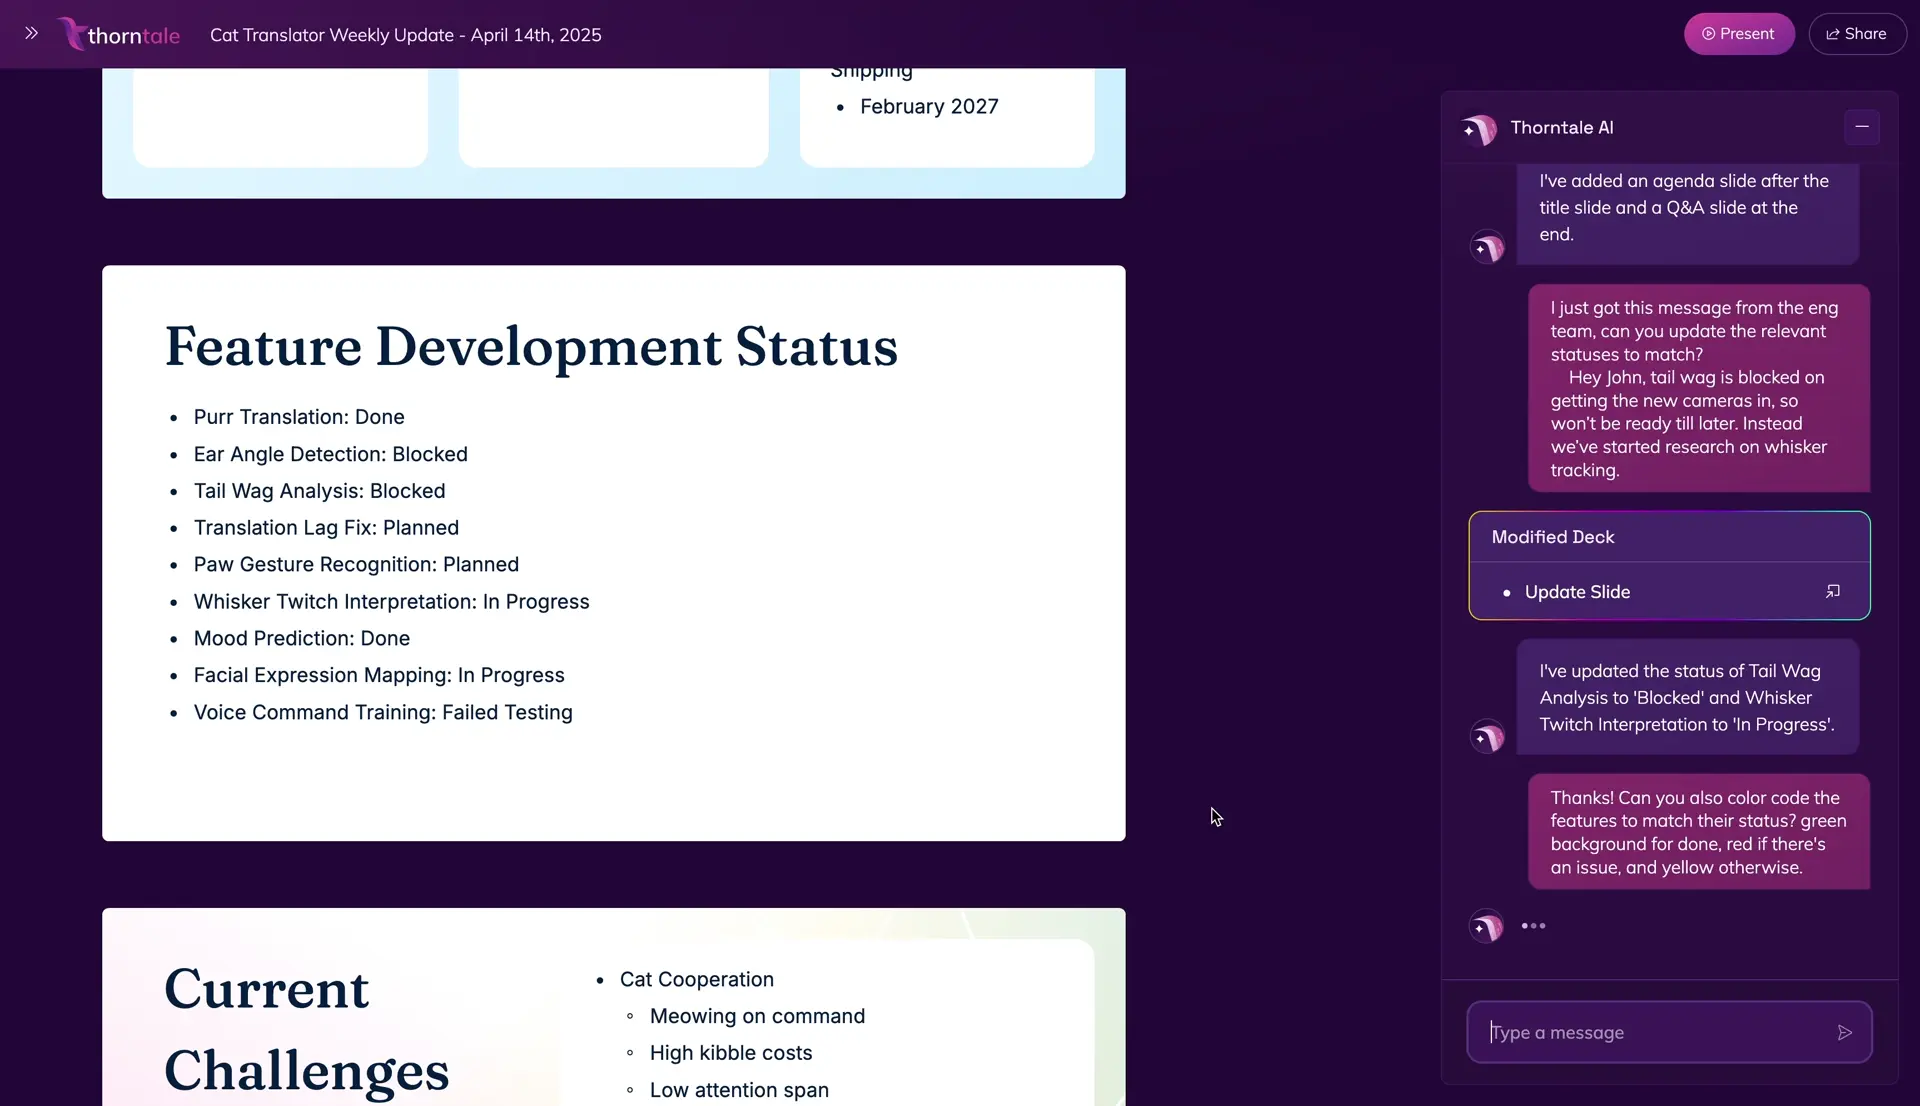Image resolution: width=1920 pixels, height=1106 pixels.
Task: Click the AI avatar beside typing indicator
Action: point(1487,927)
